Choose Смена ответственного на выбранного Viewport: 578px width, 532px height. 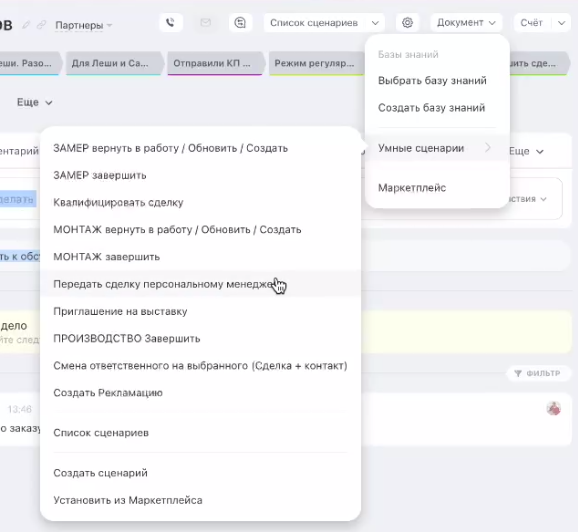(x=200, y=366)
